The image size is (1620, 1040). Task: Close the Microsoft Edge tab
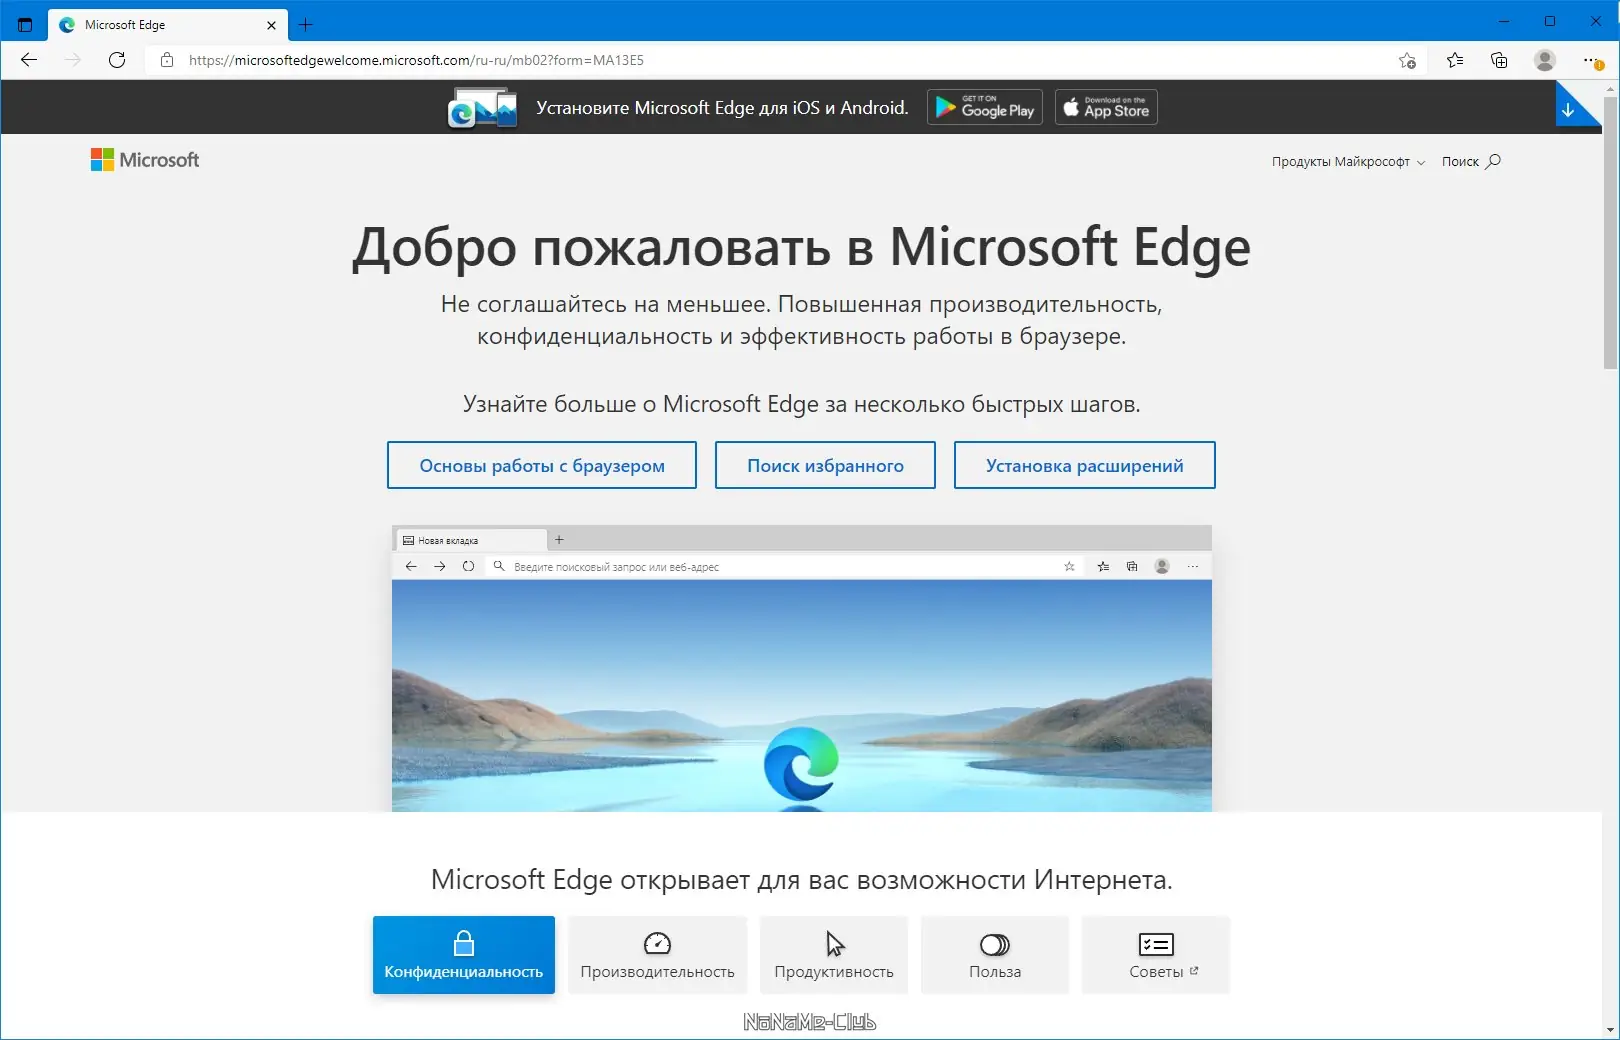pos(271,25)
